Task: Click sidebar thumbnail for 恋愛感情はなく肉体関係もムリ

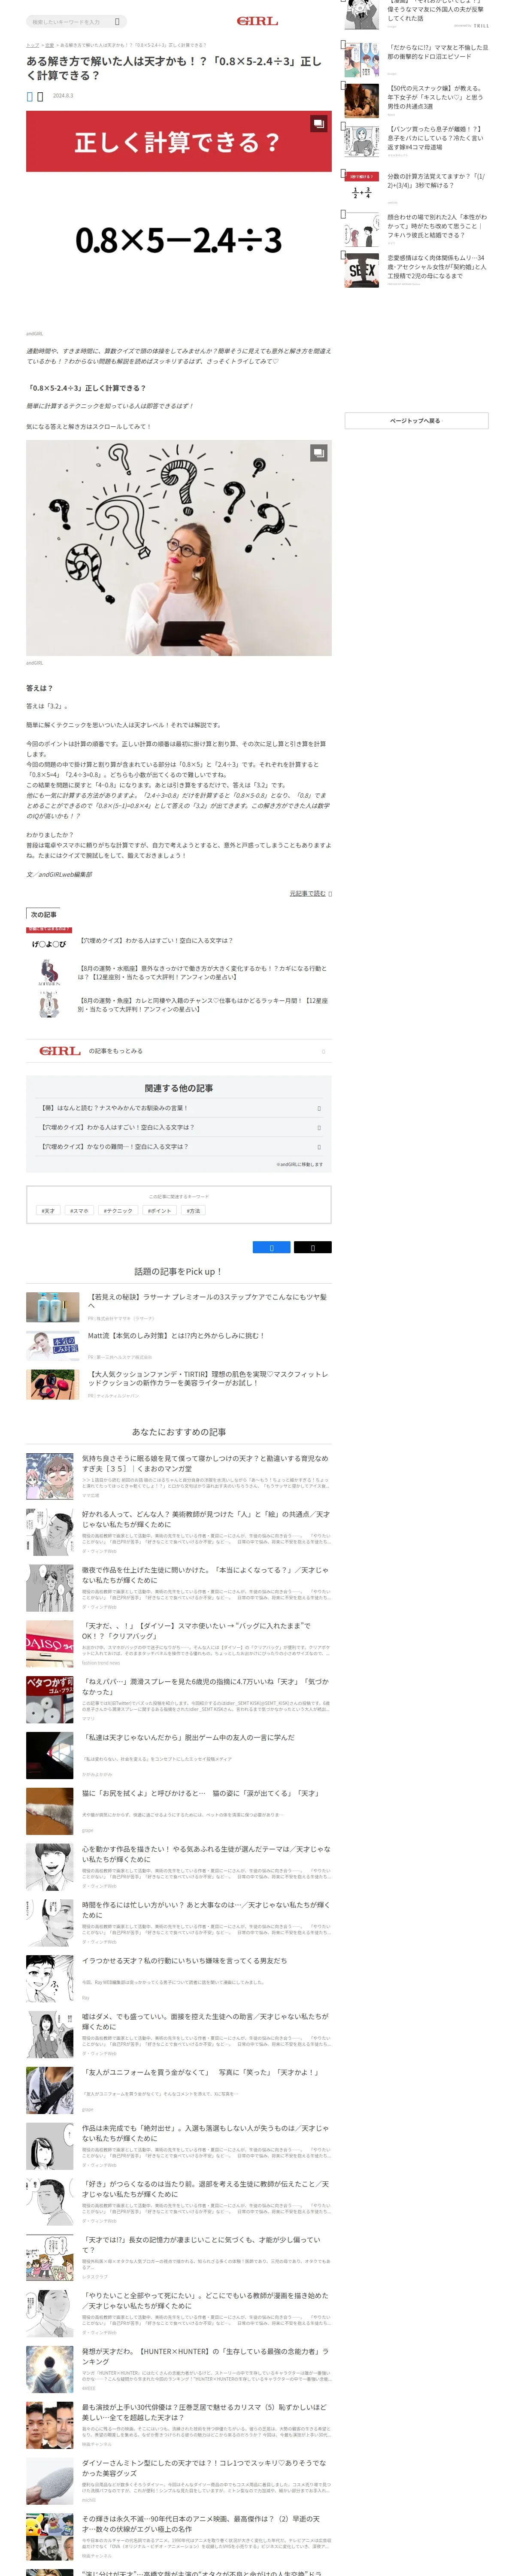Action: tap(362, 269)
